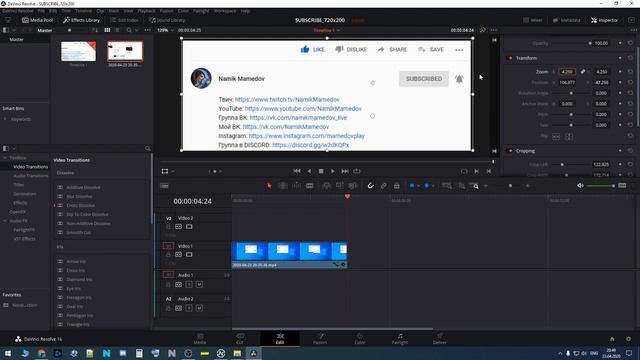
Task: Switch to the Color page tab
Action: pyautogui.click(x=360, y=338)
